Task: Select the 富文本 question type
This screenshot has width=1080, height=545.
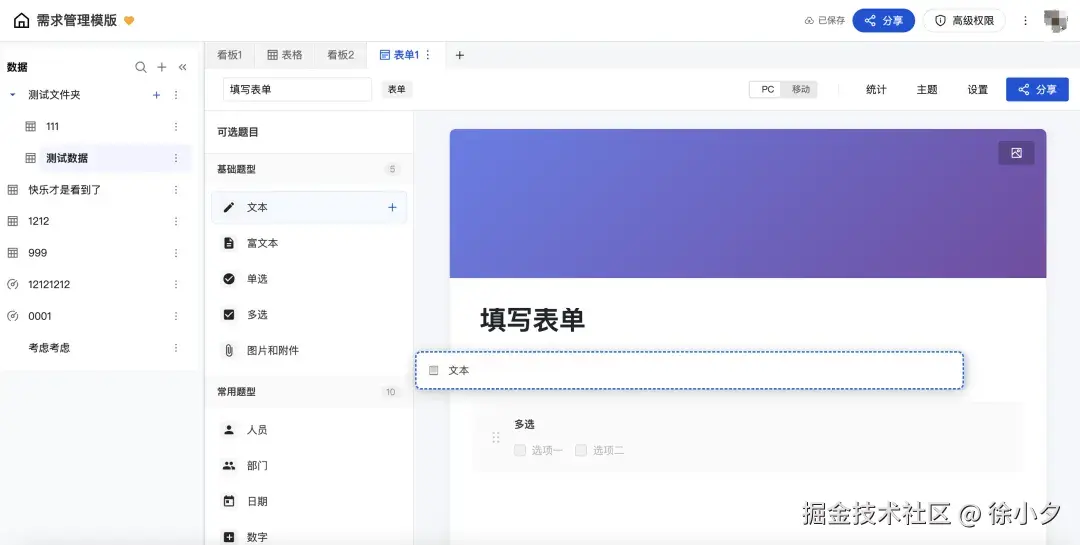Action: (309, 243)
